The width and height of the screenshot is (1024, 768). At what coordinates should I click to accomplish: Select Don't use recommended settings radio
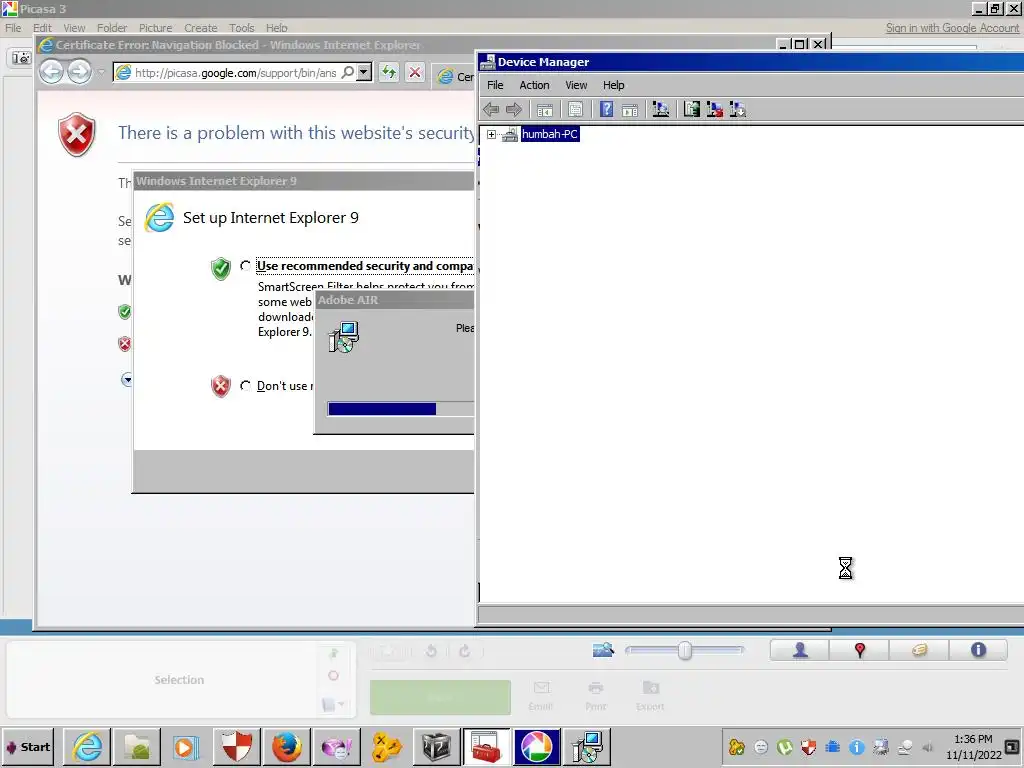click(x=245, y=386)
